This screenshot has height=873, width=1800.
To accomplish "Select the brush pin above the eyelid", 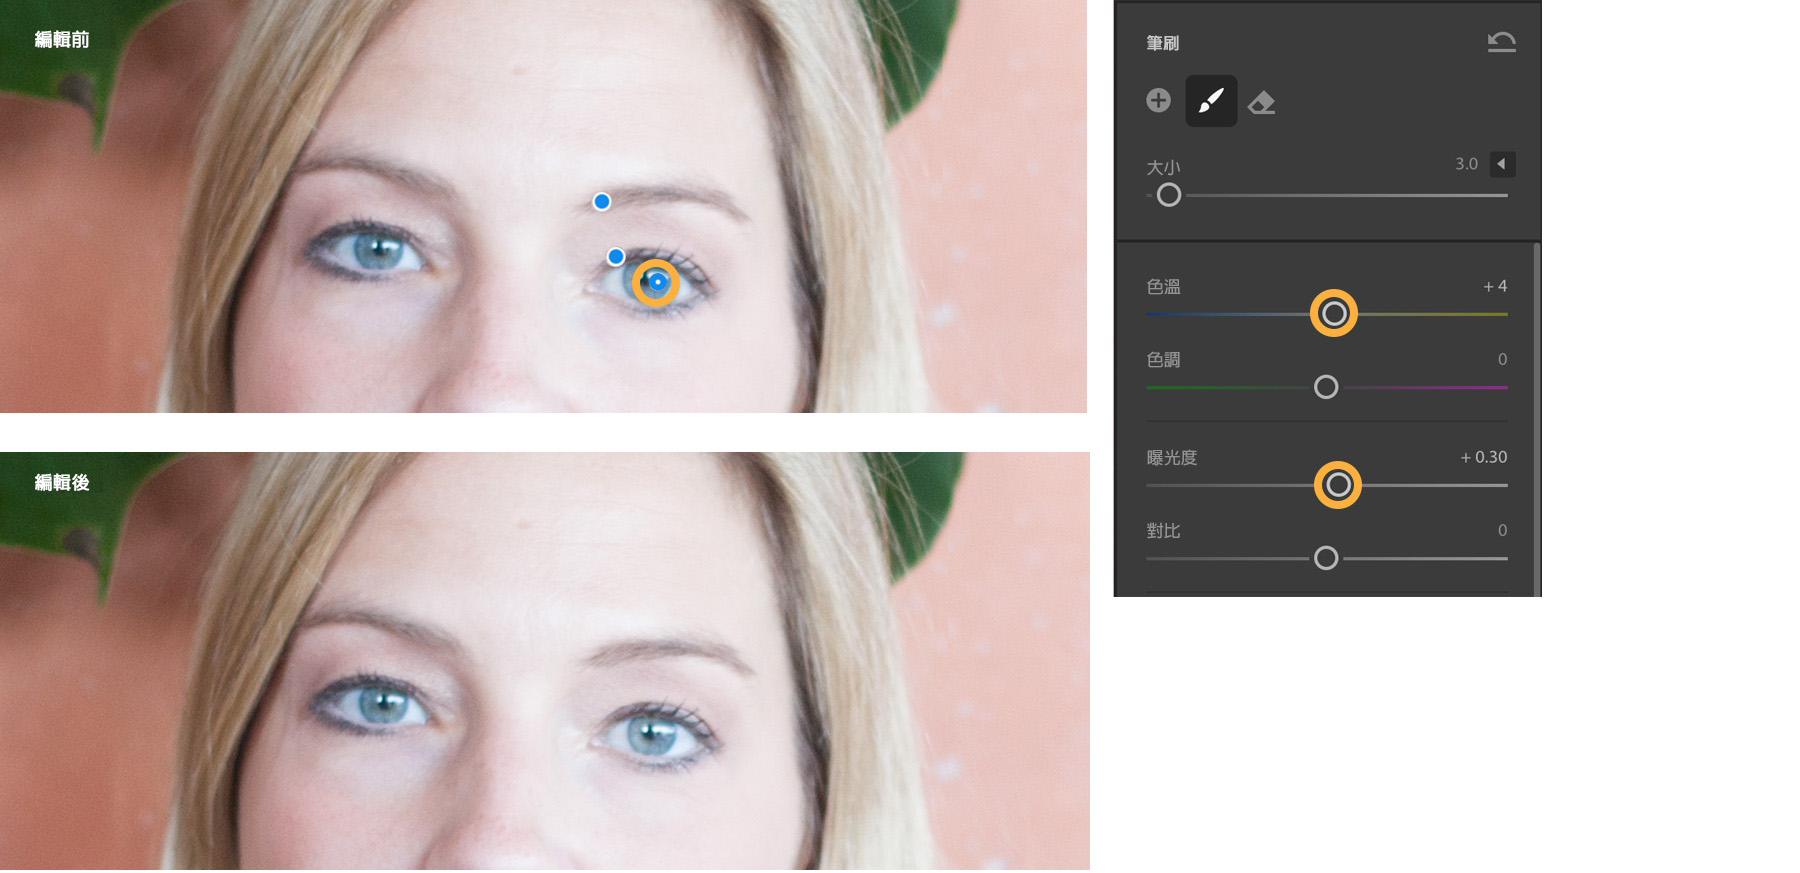I will (x=616, y=257).
